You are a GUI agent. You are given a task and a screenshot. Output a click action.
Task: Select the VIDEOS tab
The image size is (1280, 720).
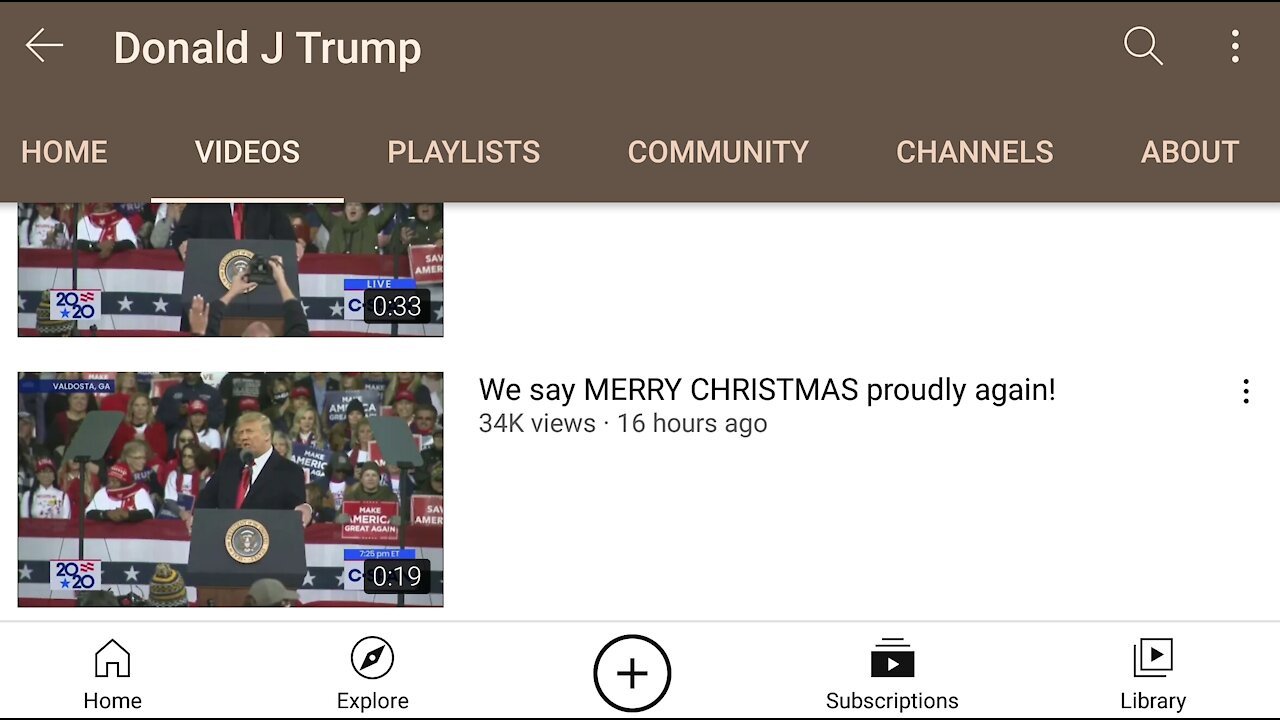click(x=247, y=152)
